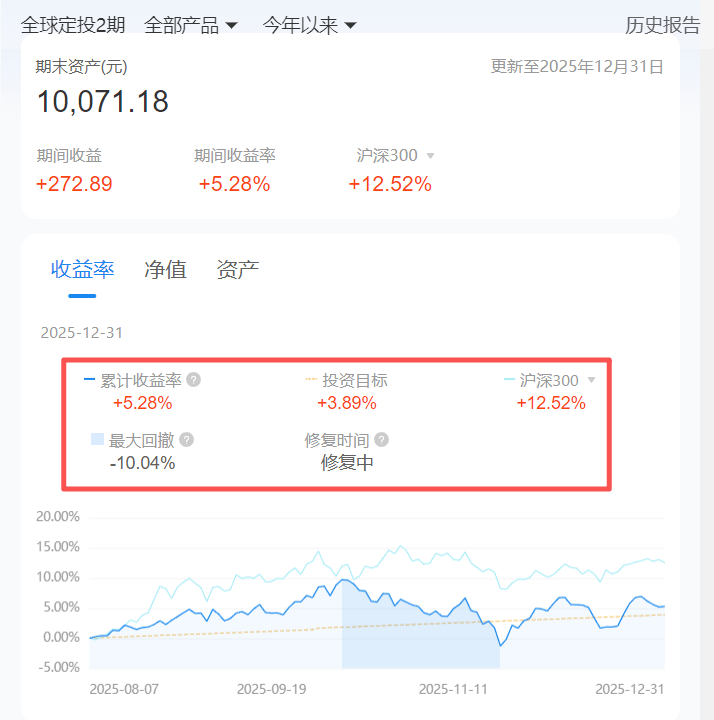Switch to the 资产 tab
This screenshot has height=720, width=714.
[238, 269]
